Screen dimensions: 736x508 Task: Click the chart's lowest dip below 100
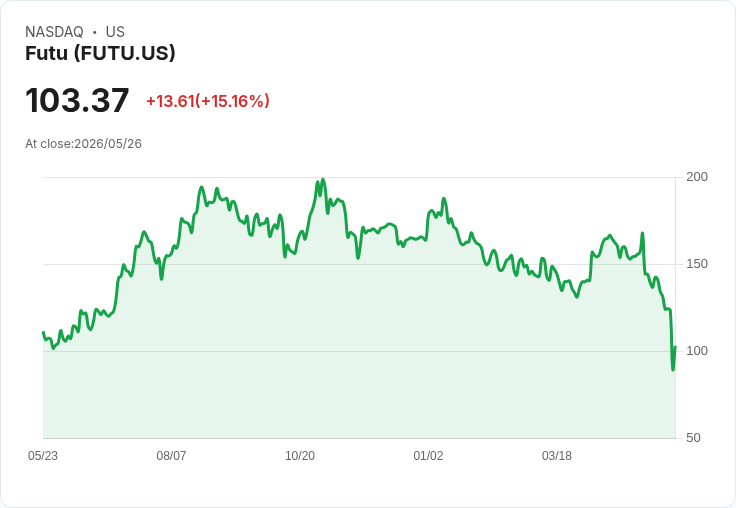click(673, 369)
